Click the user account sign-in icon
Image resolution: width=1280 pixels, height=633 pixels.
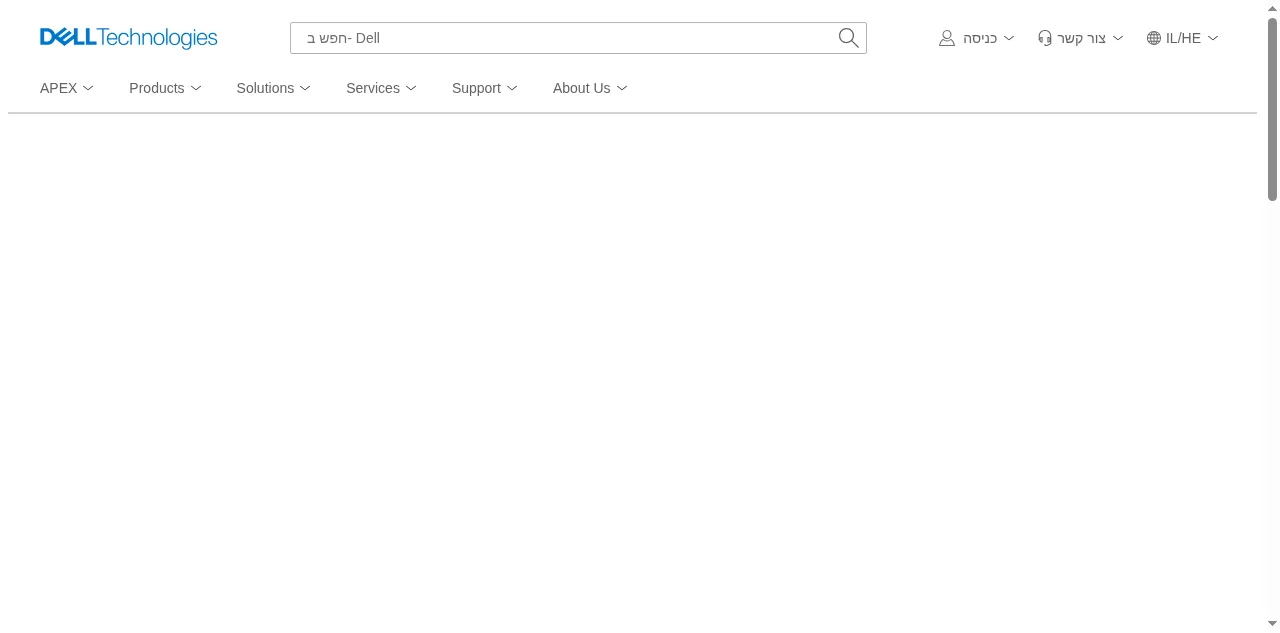pos(947,38)
